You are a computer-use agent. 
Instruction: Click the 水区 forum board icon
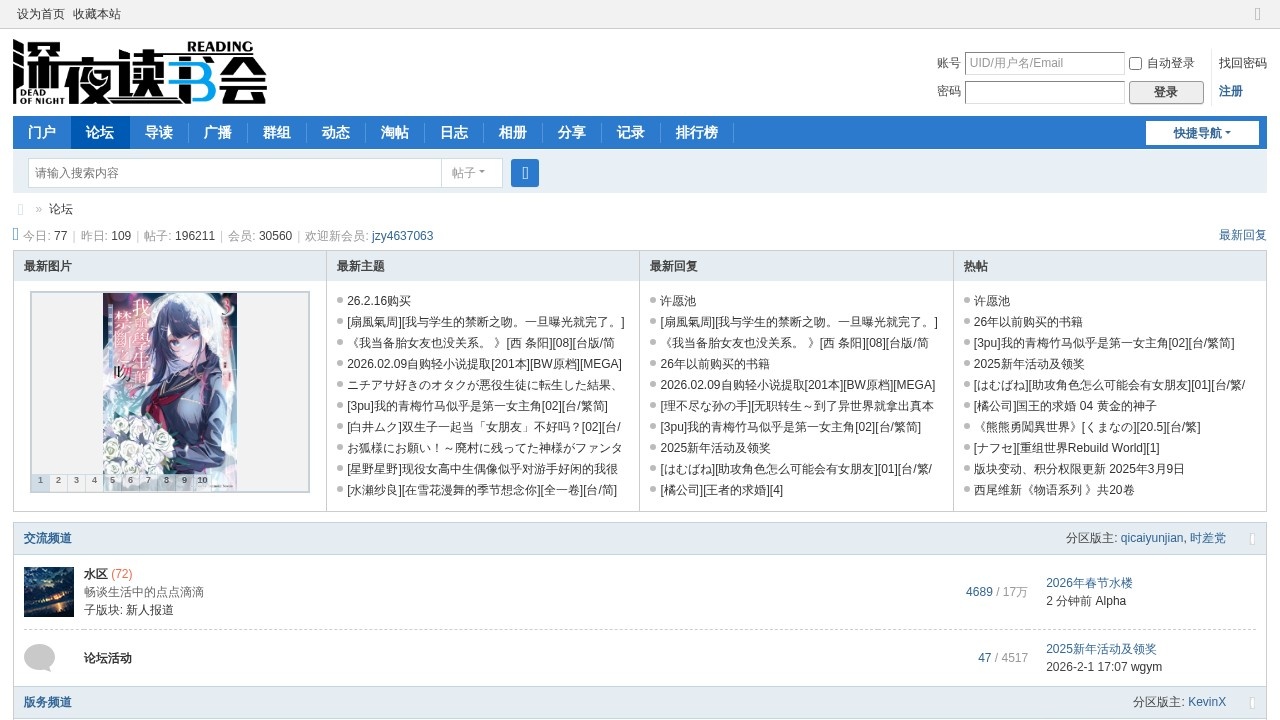point(49,592)
